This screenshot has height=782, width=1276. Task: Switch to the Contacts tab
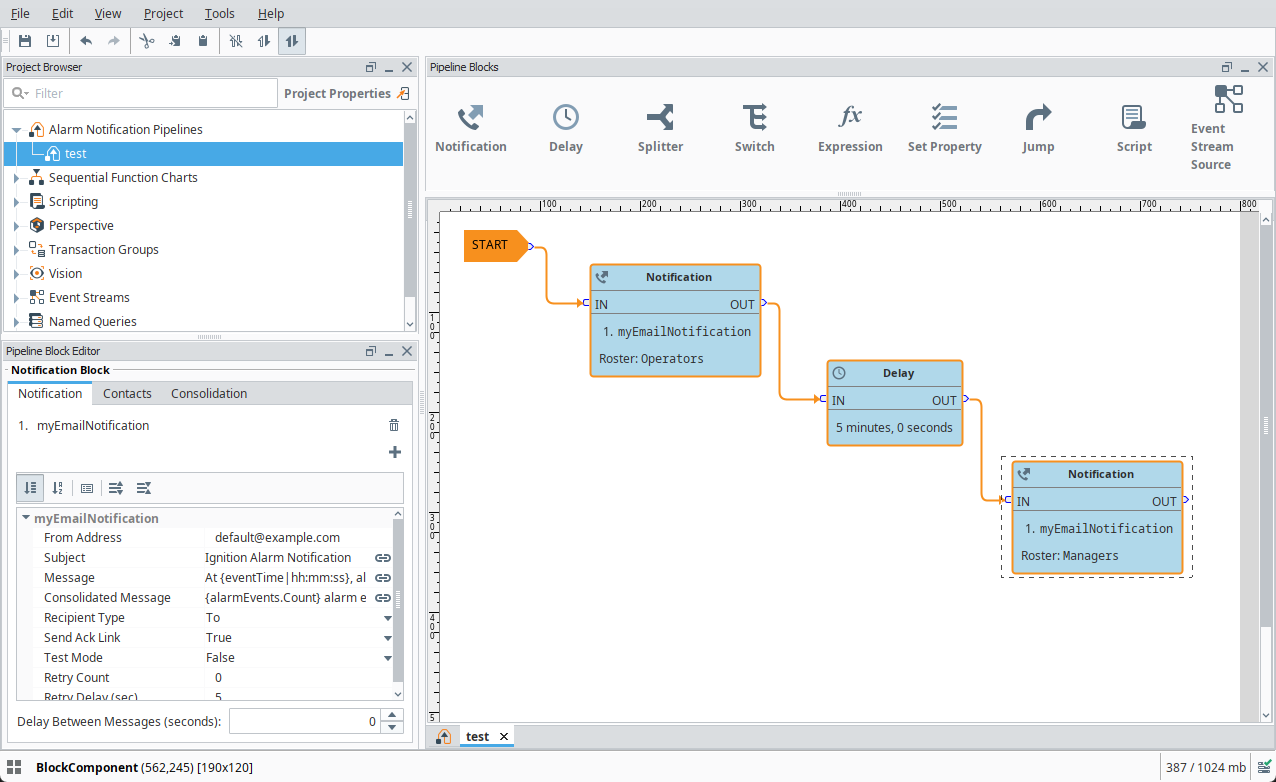point(127,393)
